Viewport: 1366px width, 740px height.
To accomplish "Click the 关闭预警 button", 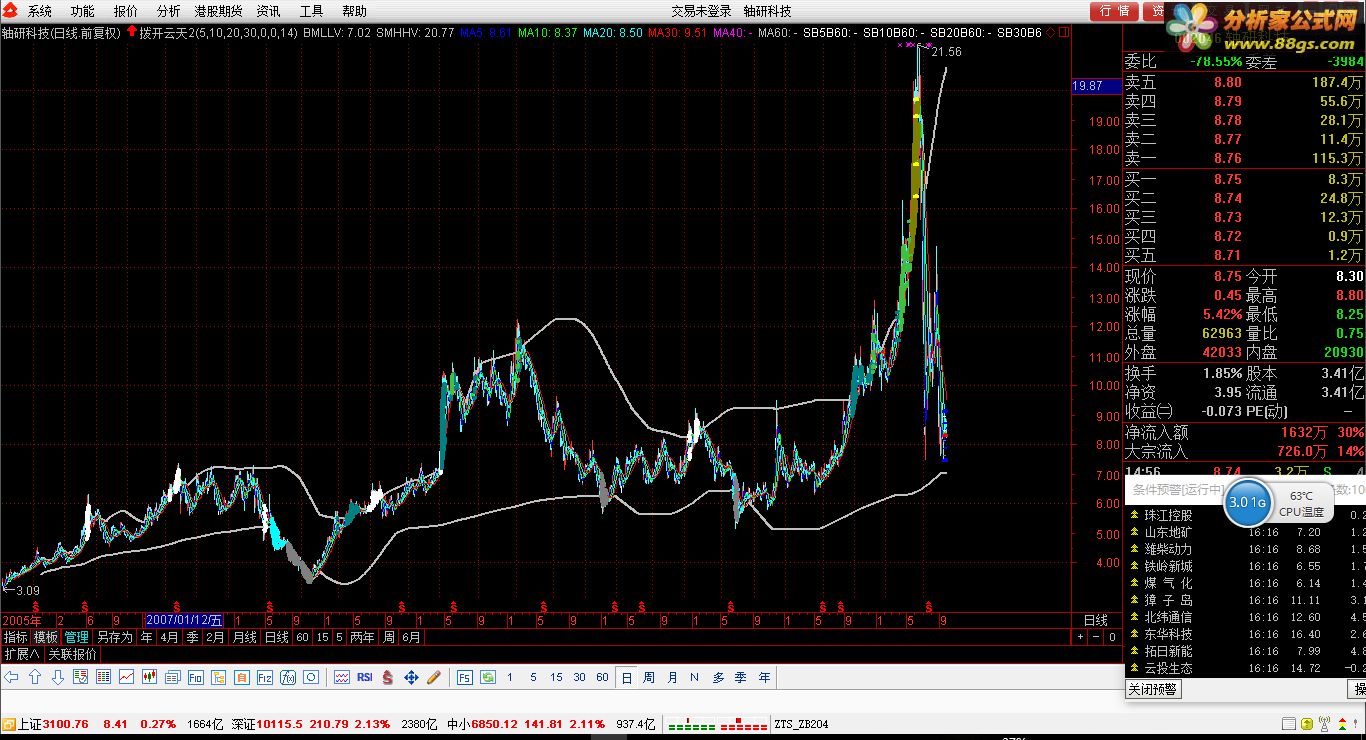I will coord(1153,689).
